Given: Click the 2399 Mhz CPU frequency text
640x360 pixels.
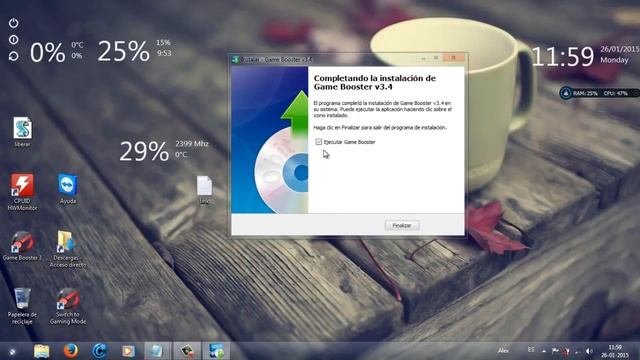Looking at the screenshot, I should tap(192, 144).
